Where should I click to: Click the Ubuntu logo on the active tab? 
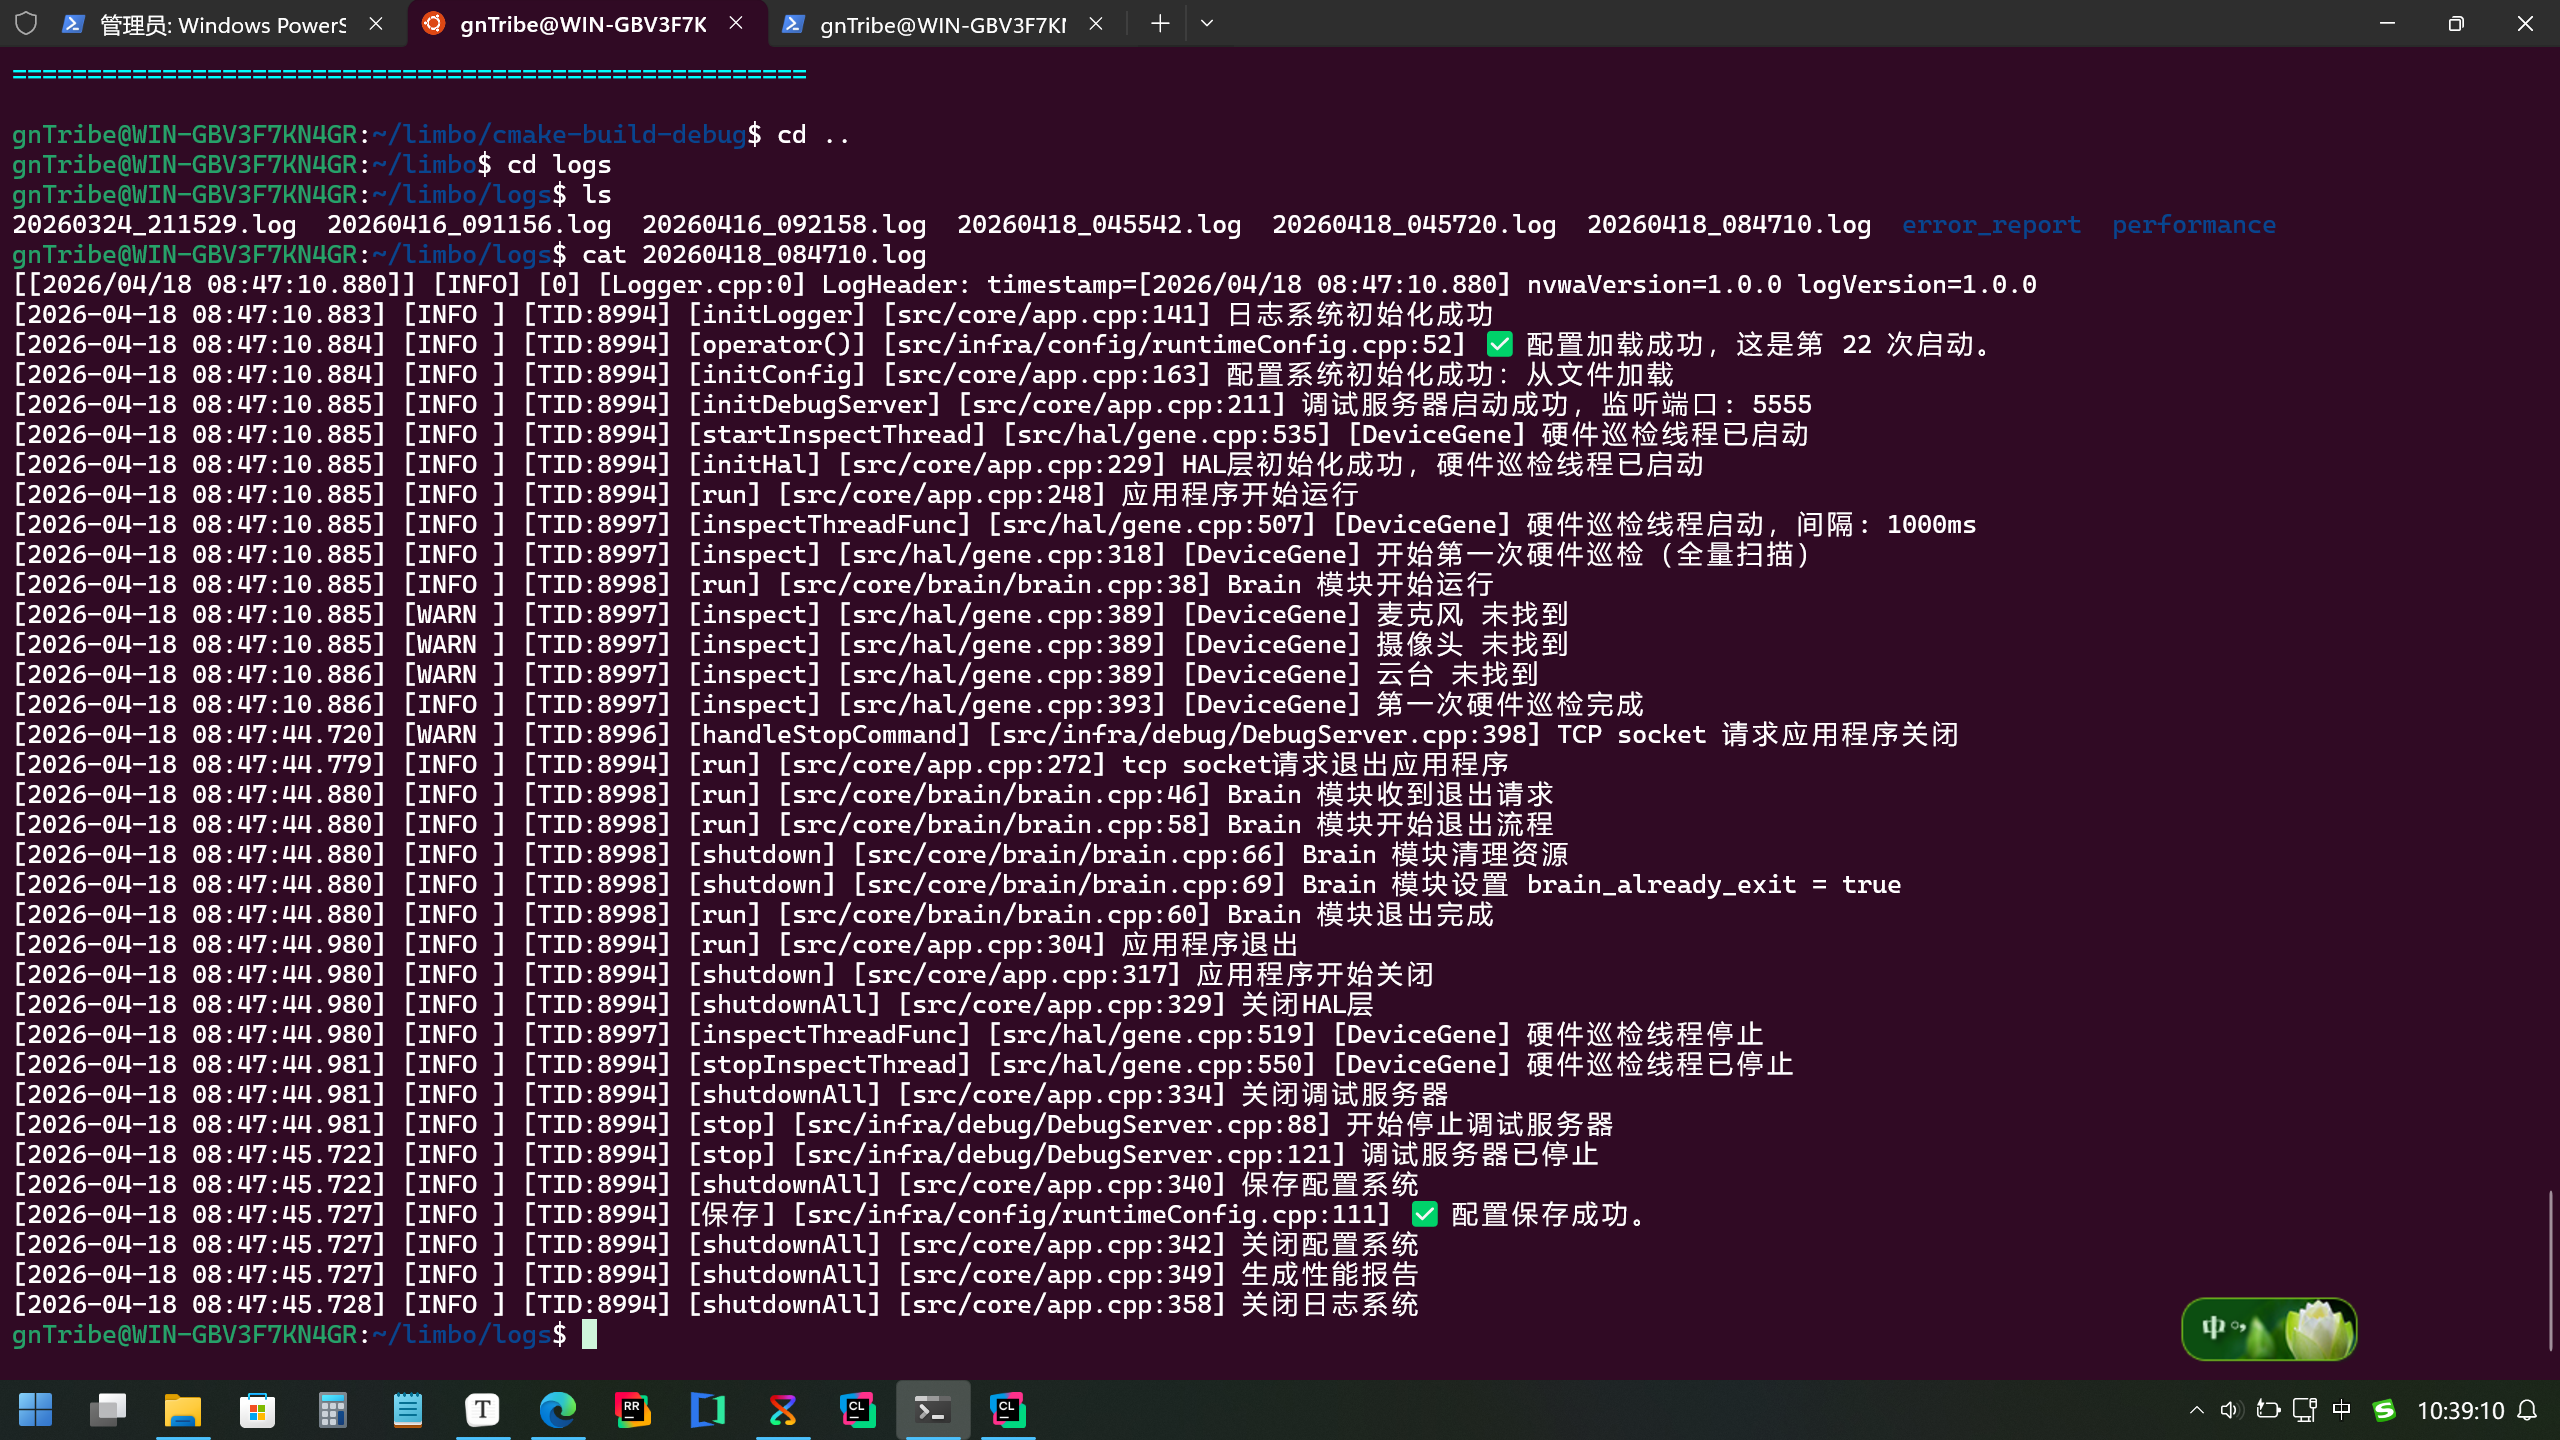[x=433, y=23]
